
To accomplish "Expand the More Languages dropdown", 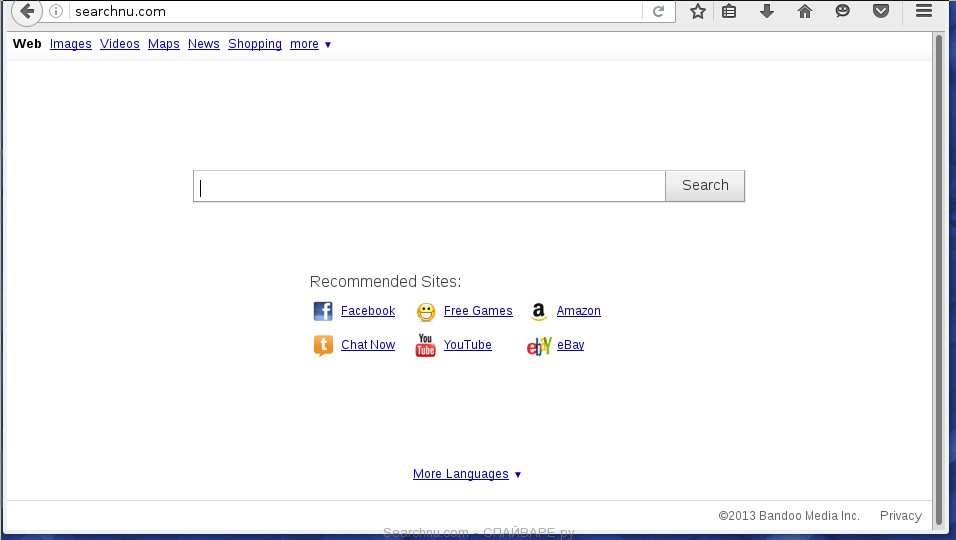I will (x=467, y=474).
